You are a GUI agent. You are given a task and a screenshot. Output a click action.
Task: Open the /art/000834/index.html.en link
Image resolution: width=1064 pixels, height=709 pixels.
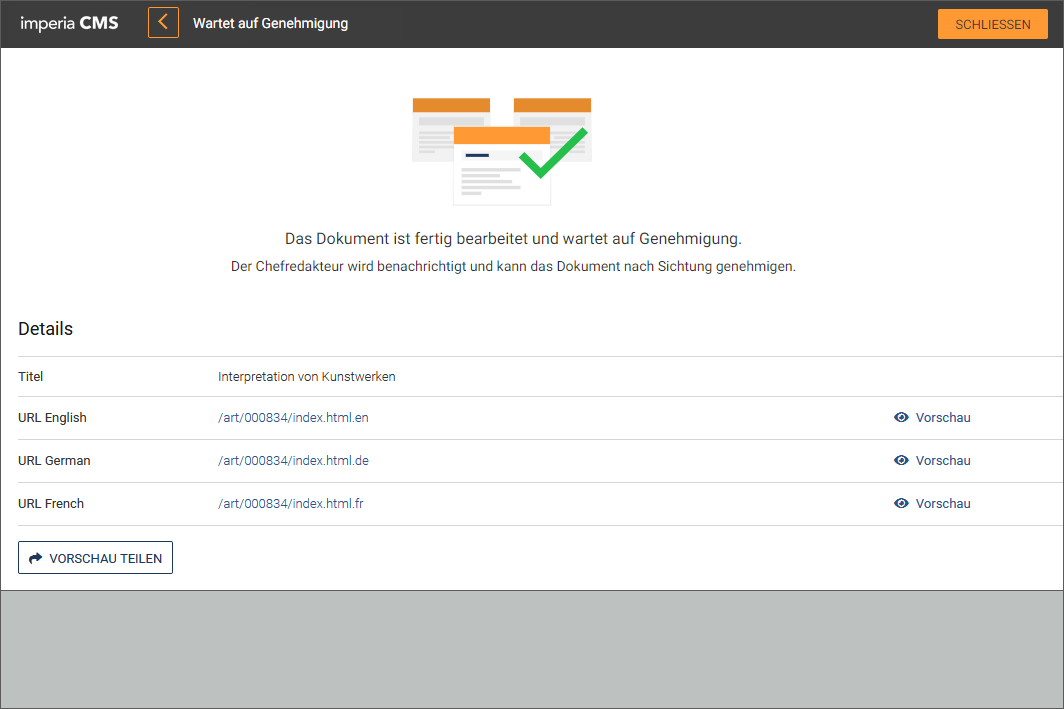[x=293, y=417]
